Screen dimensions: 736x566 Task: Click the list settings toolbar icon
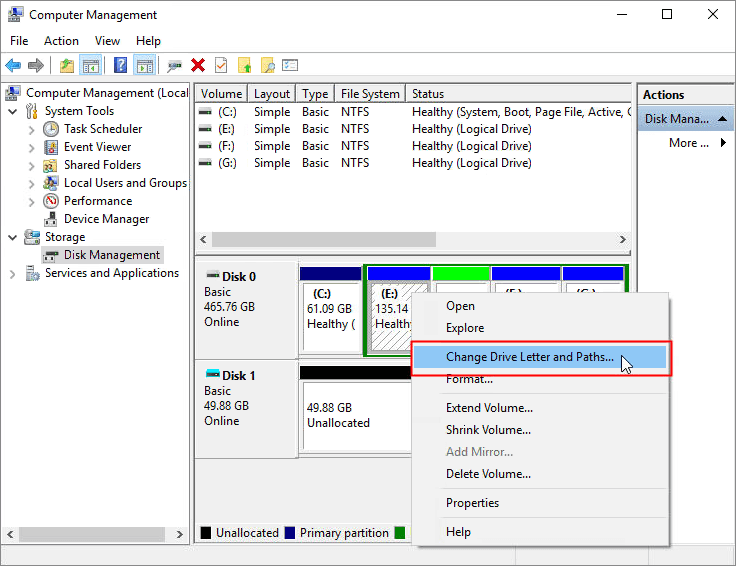click(x=290, y=65)
